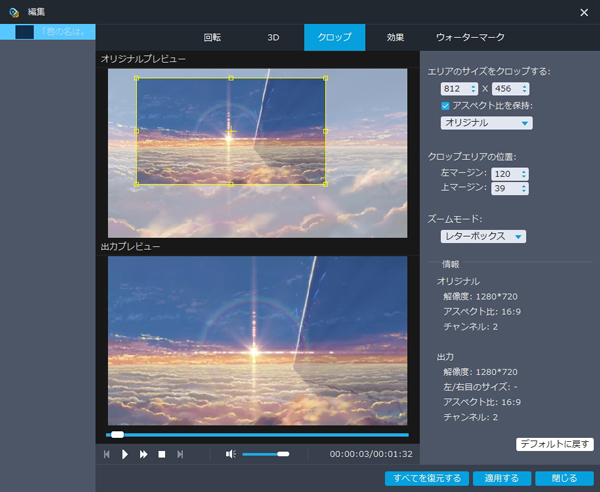Open the ウォーターマーク tab

point(470,37)
